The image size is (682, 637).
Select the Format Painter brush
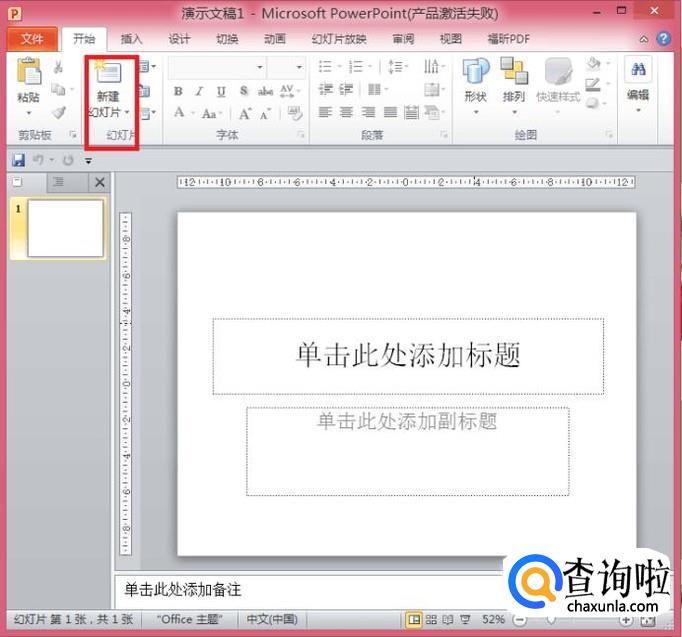(58, 113)
